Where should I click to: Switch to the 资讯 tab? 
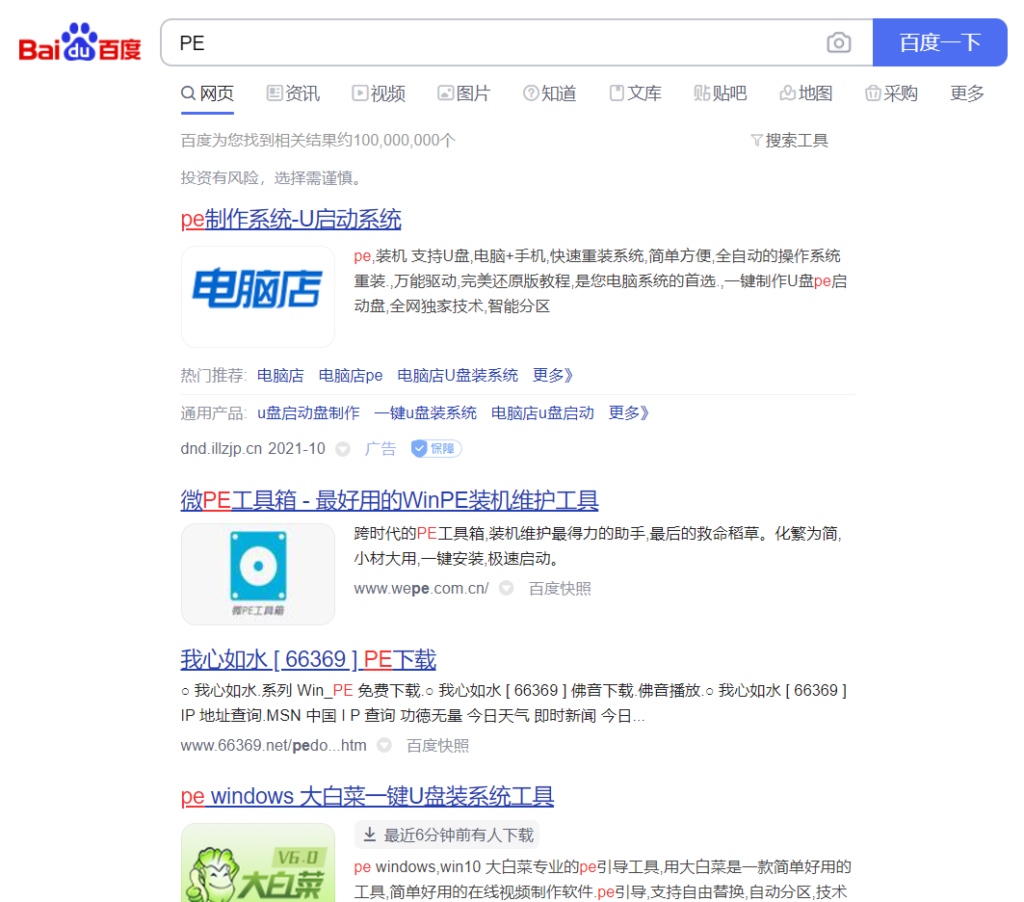pos(293,93)
